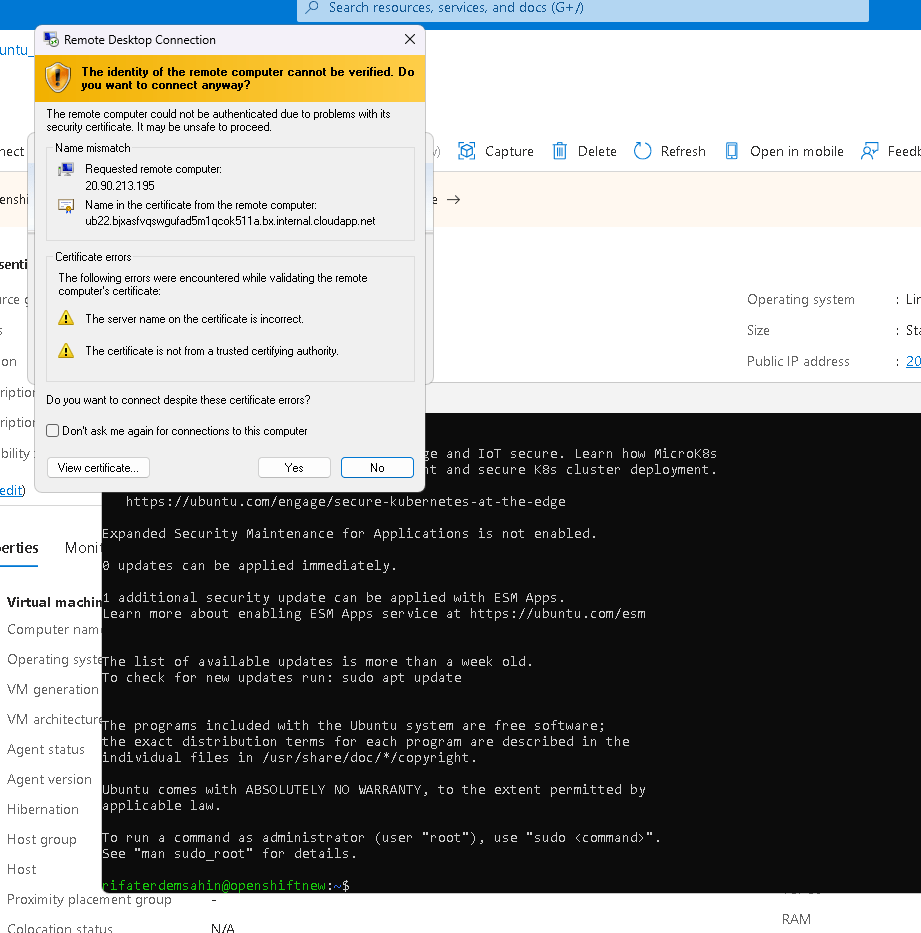This screenshot has height=933, width=921.
Task: Click the Hibernation property label
Action: pyautogui.click(x=43, y=809)
